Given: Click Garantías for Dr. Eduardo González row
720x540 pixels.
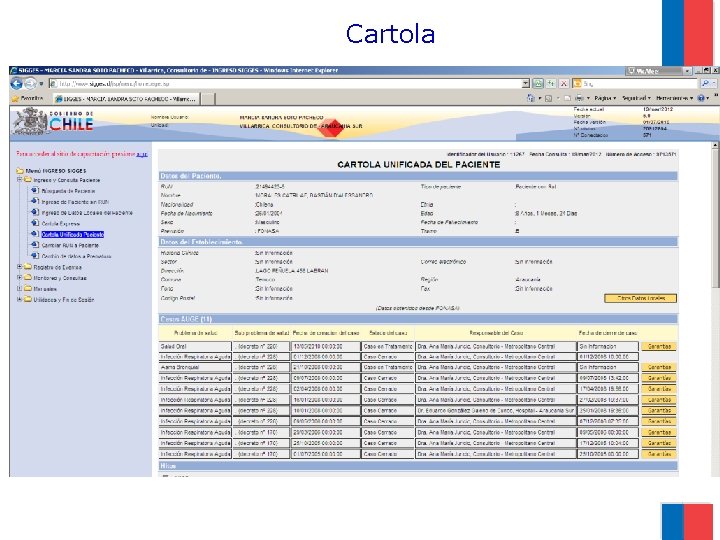Looking at the screenshot, I should click(659, 411).
